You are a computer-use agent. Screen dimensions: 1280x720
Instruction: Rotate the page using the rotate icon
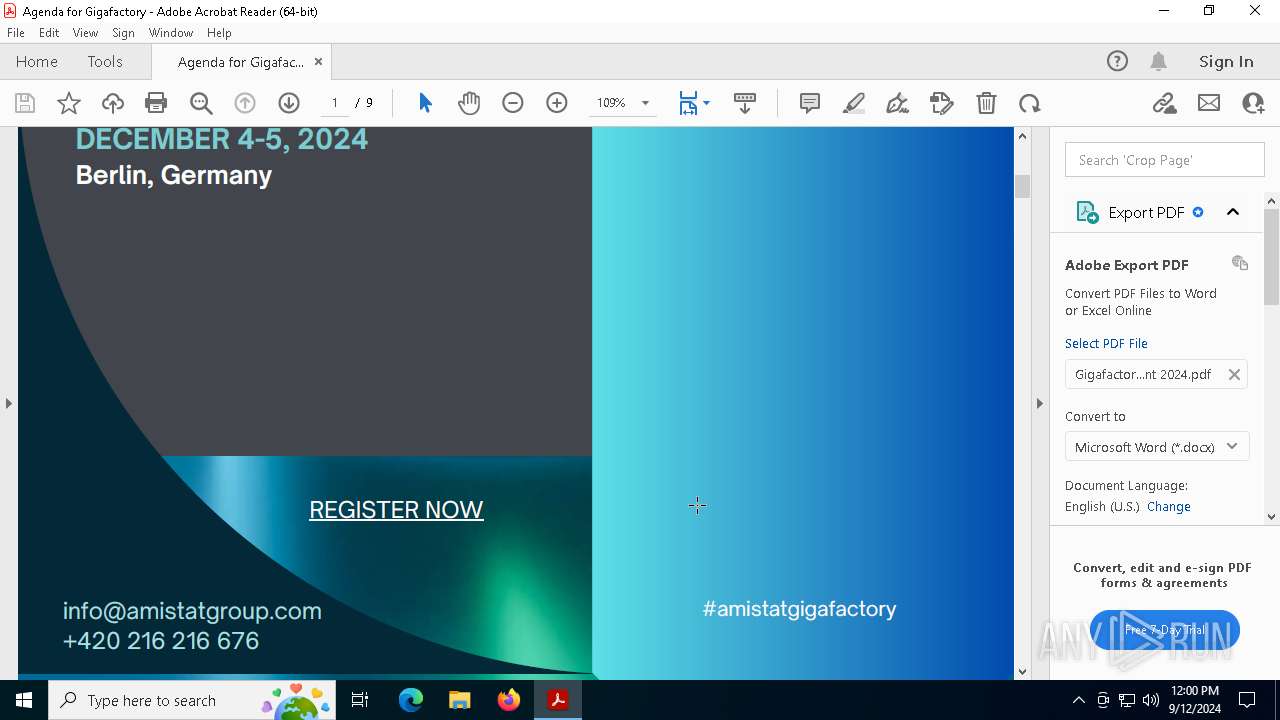(1030, 103)
